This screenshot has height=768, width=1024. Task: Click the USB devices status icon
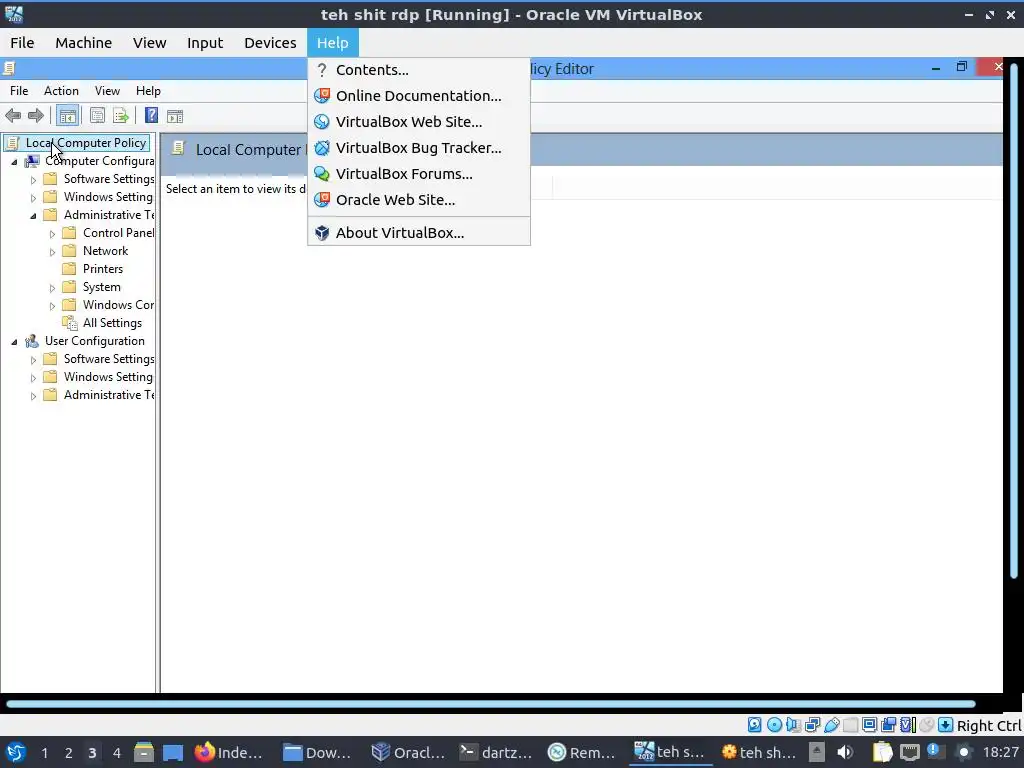click(831, 724)
